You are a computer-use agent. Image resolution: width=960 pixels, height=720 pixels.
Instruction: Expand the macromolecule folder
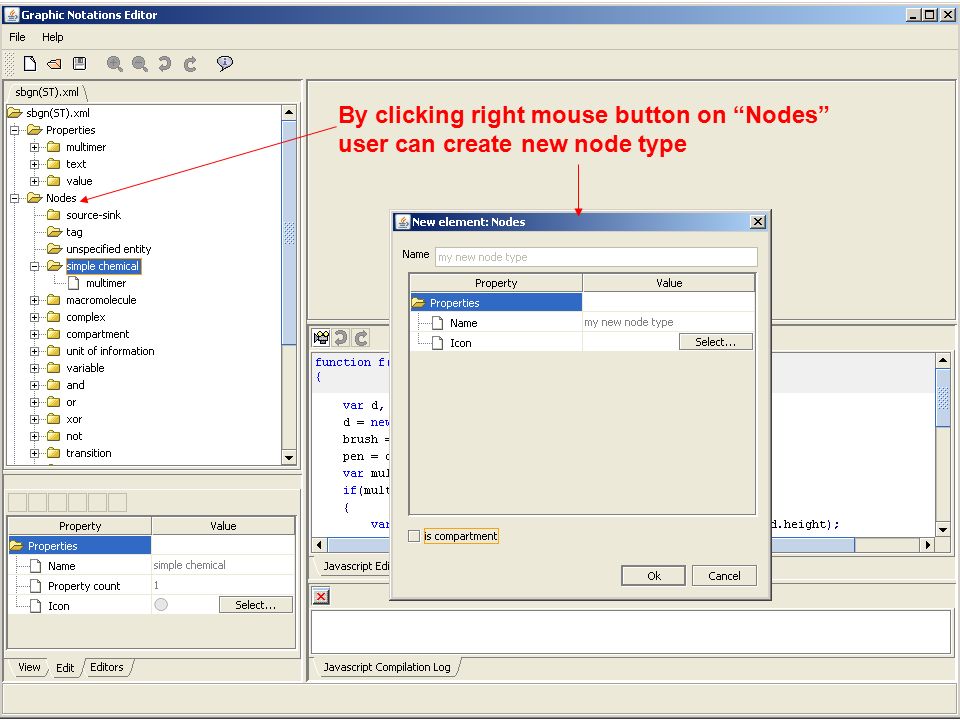34,300
